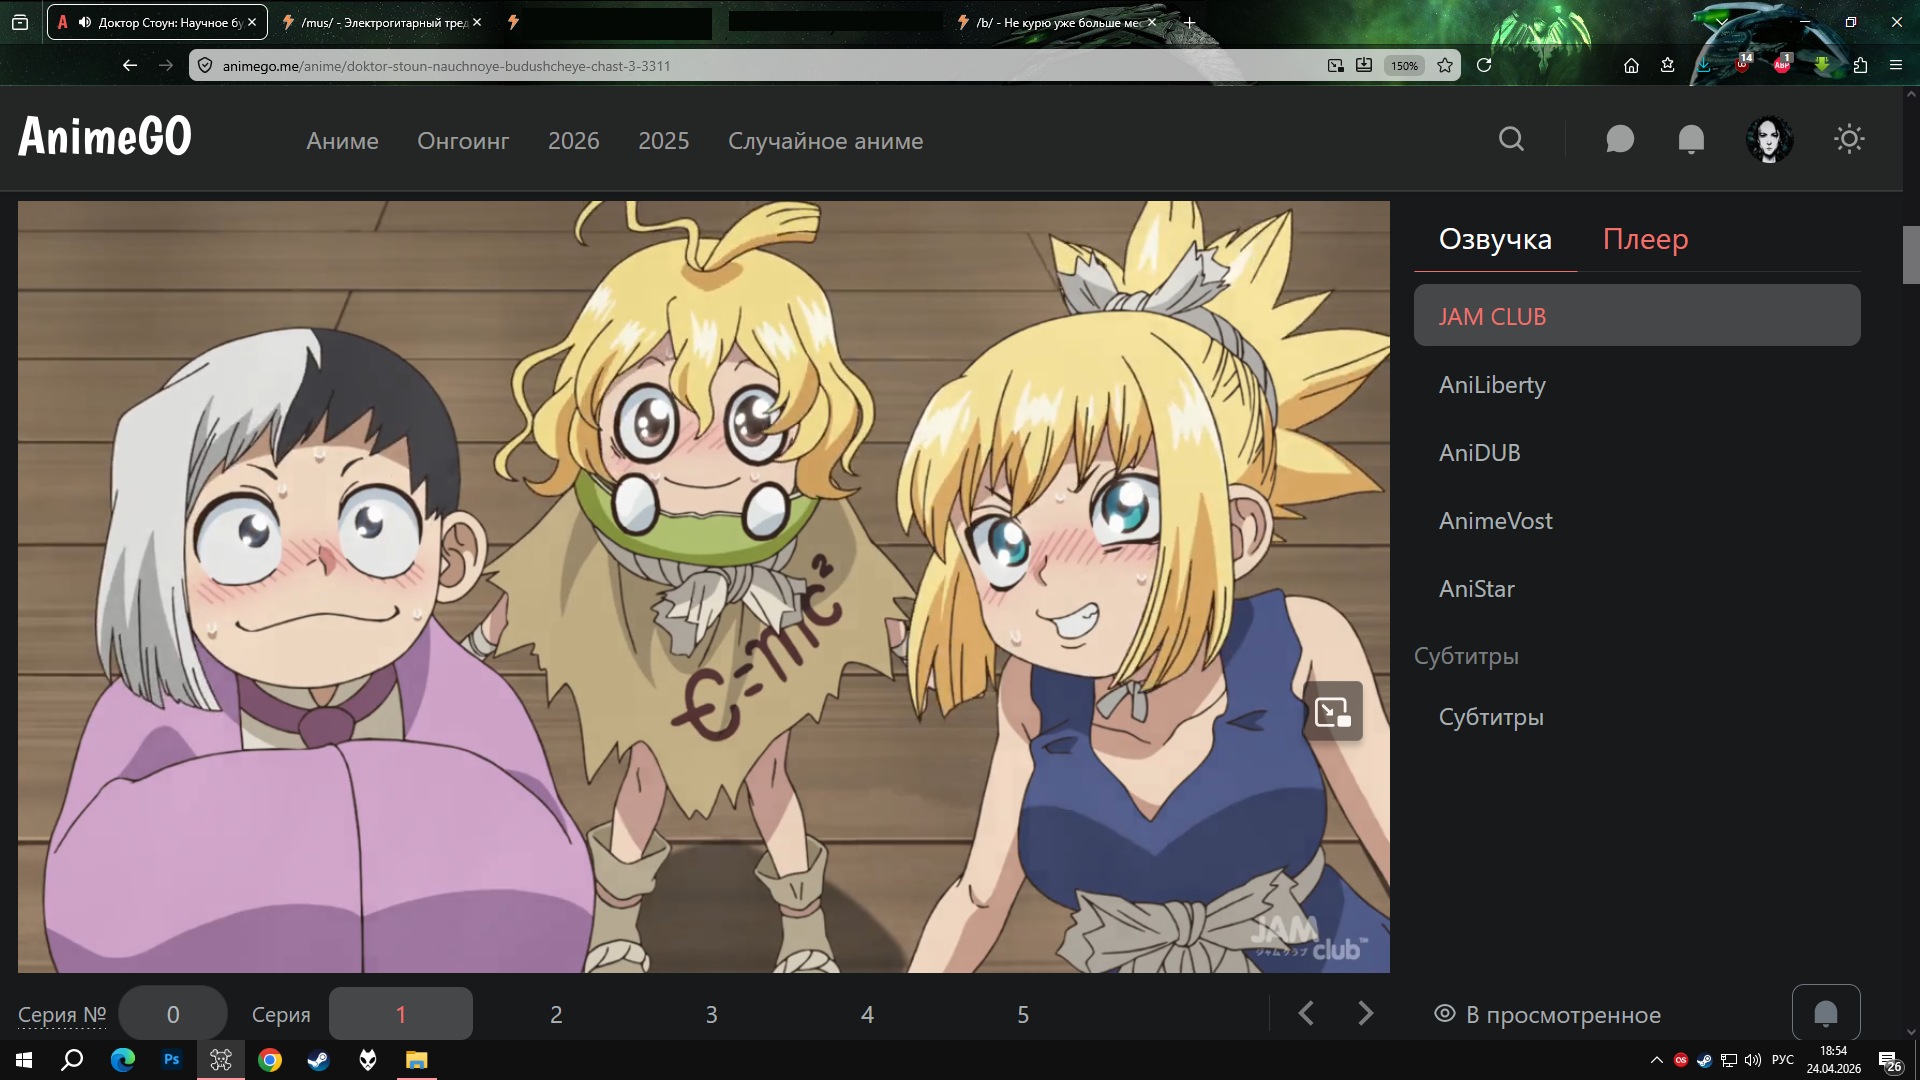Open the taskbar volume control

(x=1753, y=1060)
